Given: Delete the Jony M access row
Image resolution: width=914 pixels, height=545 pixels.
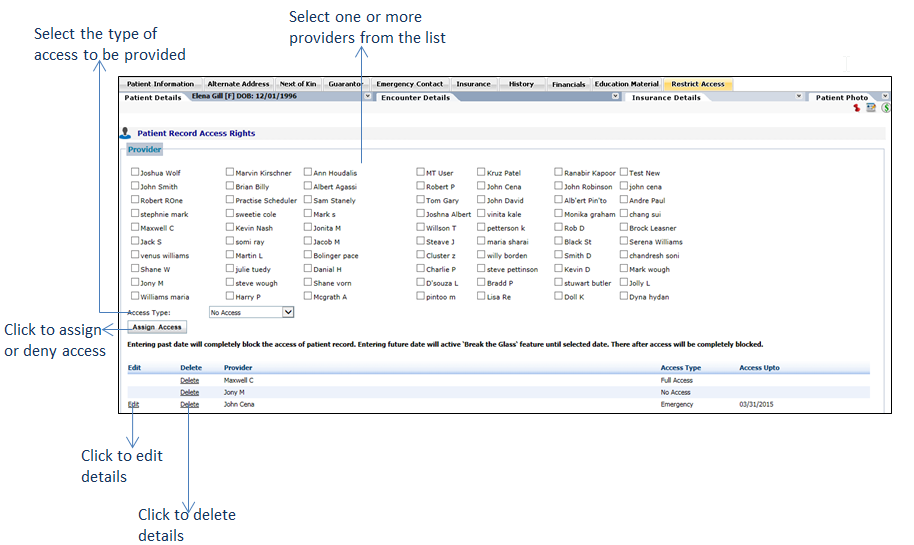Looking at the screenshot, I should click(189, 392).
